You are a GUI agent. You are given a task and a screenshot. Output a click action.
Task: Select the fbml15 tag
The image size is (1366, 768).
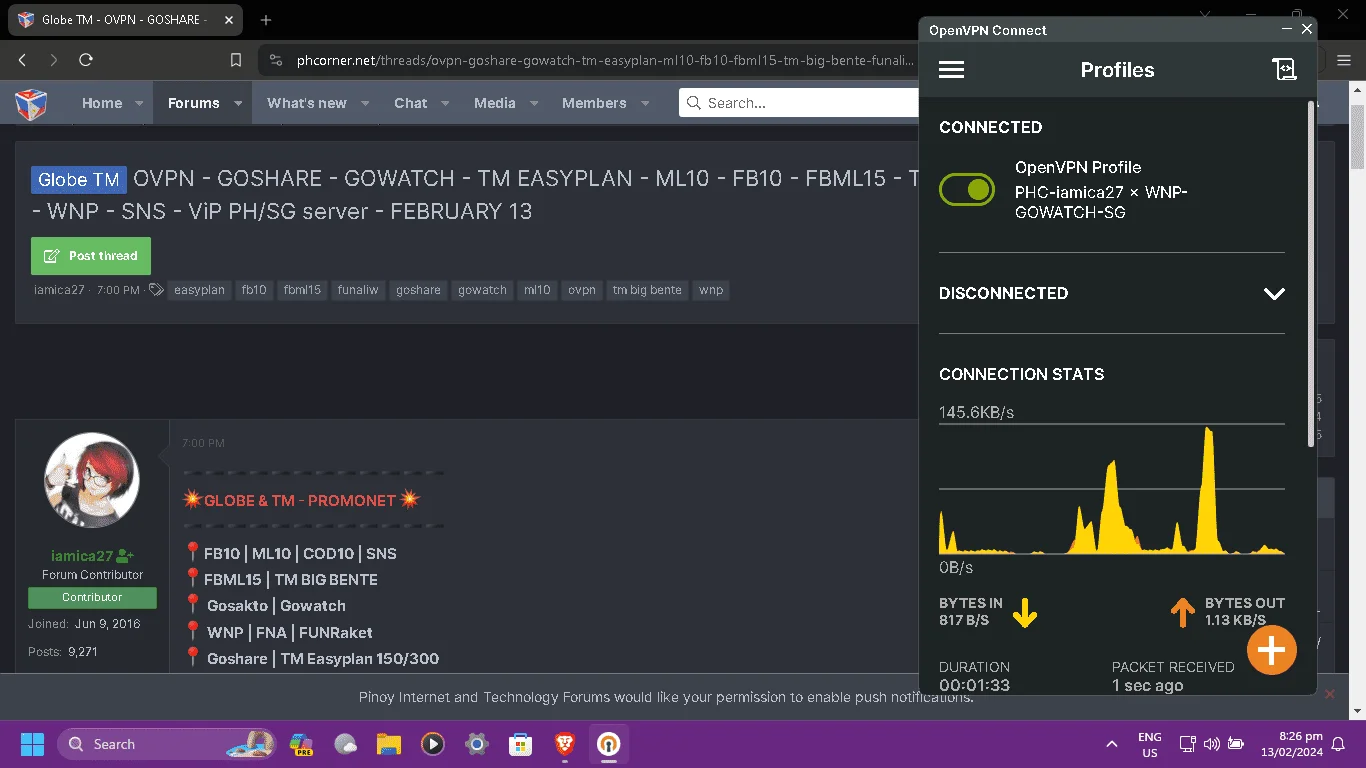pos(302,290)
